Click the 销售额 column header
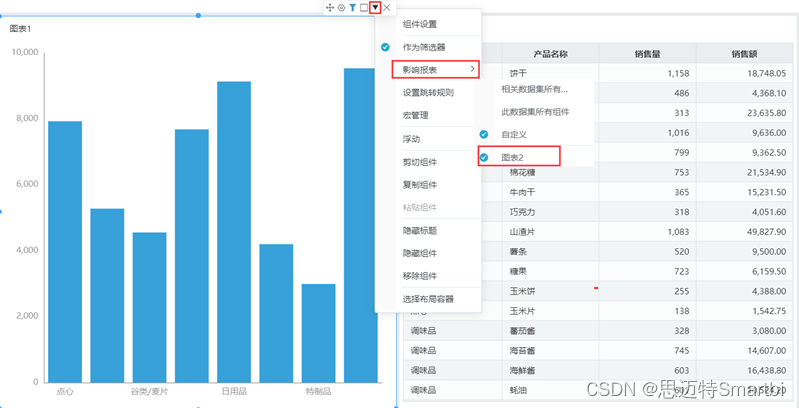 click(745, 53)
